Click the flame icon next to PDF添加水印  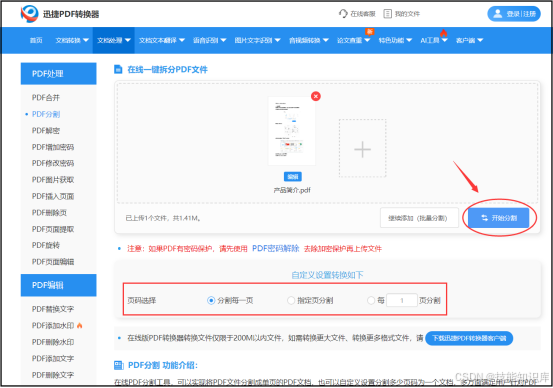coord(79,325)
